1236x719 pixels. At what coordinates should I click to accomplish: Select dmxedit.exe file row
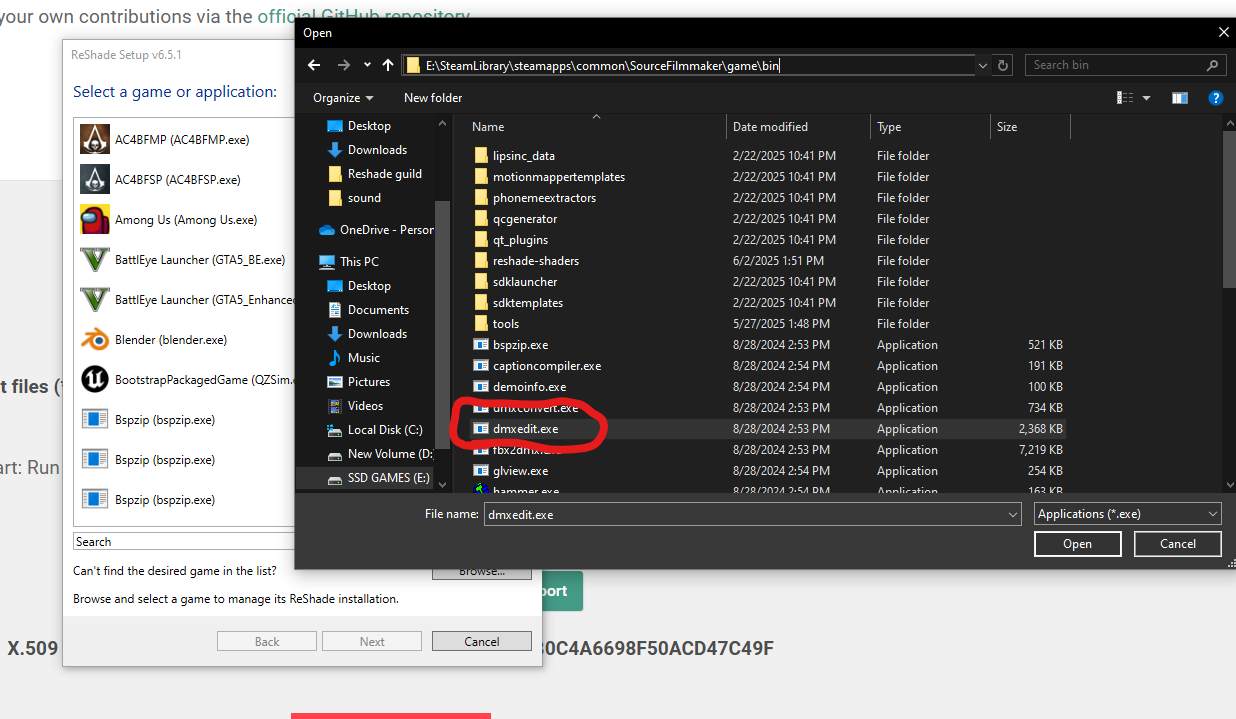click(x=768, y=429)
